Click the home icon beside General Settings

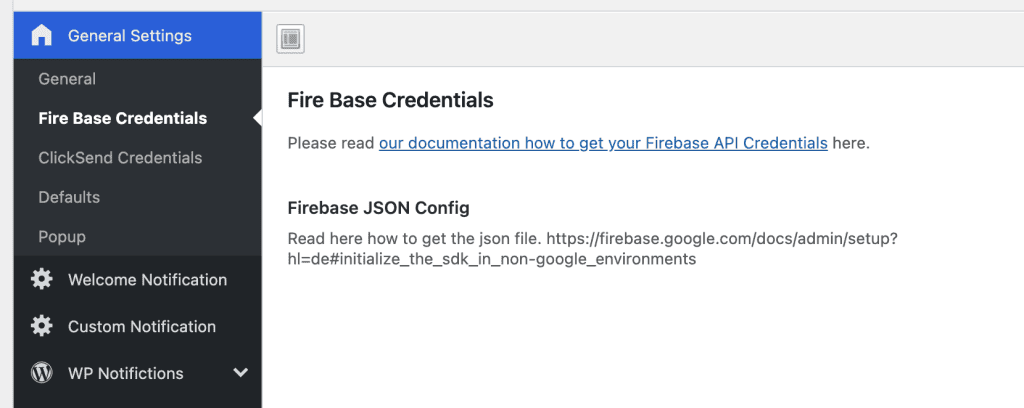[x=41, y=35]
